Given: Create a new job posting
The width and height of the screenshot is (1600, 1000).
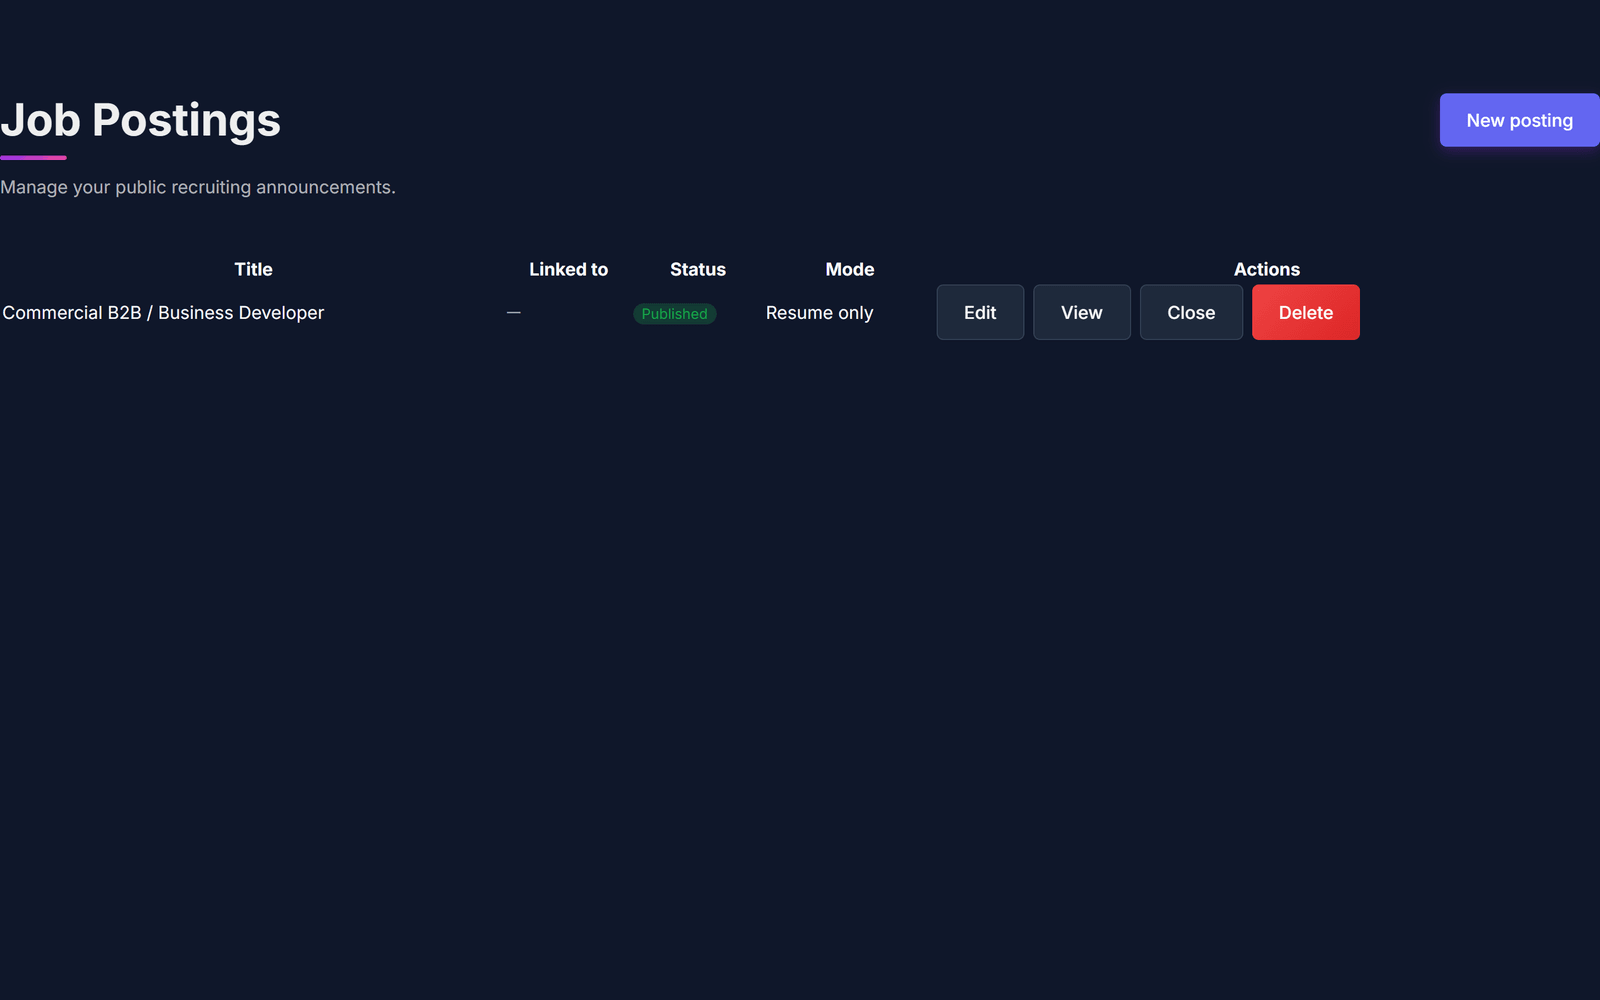Looking at the screenshot, I should tap(1519, 120).
